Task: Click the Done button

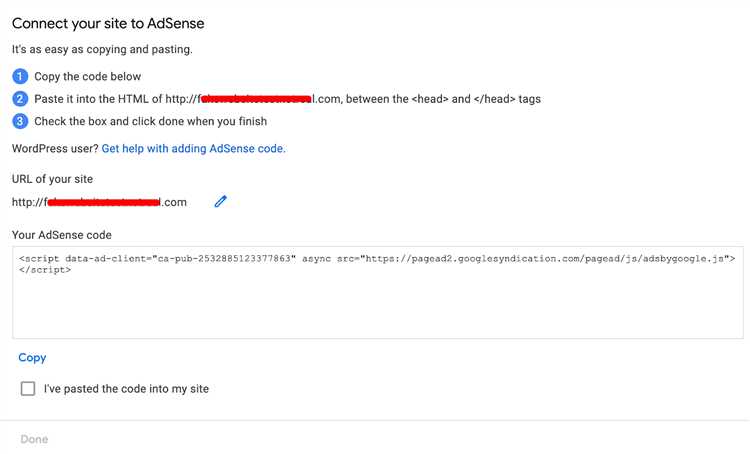Action: point(34,439)
